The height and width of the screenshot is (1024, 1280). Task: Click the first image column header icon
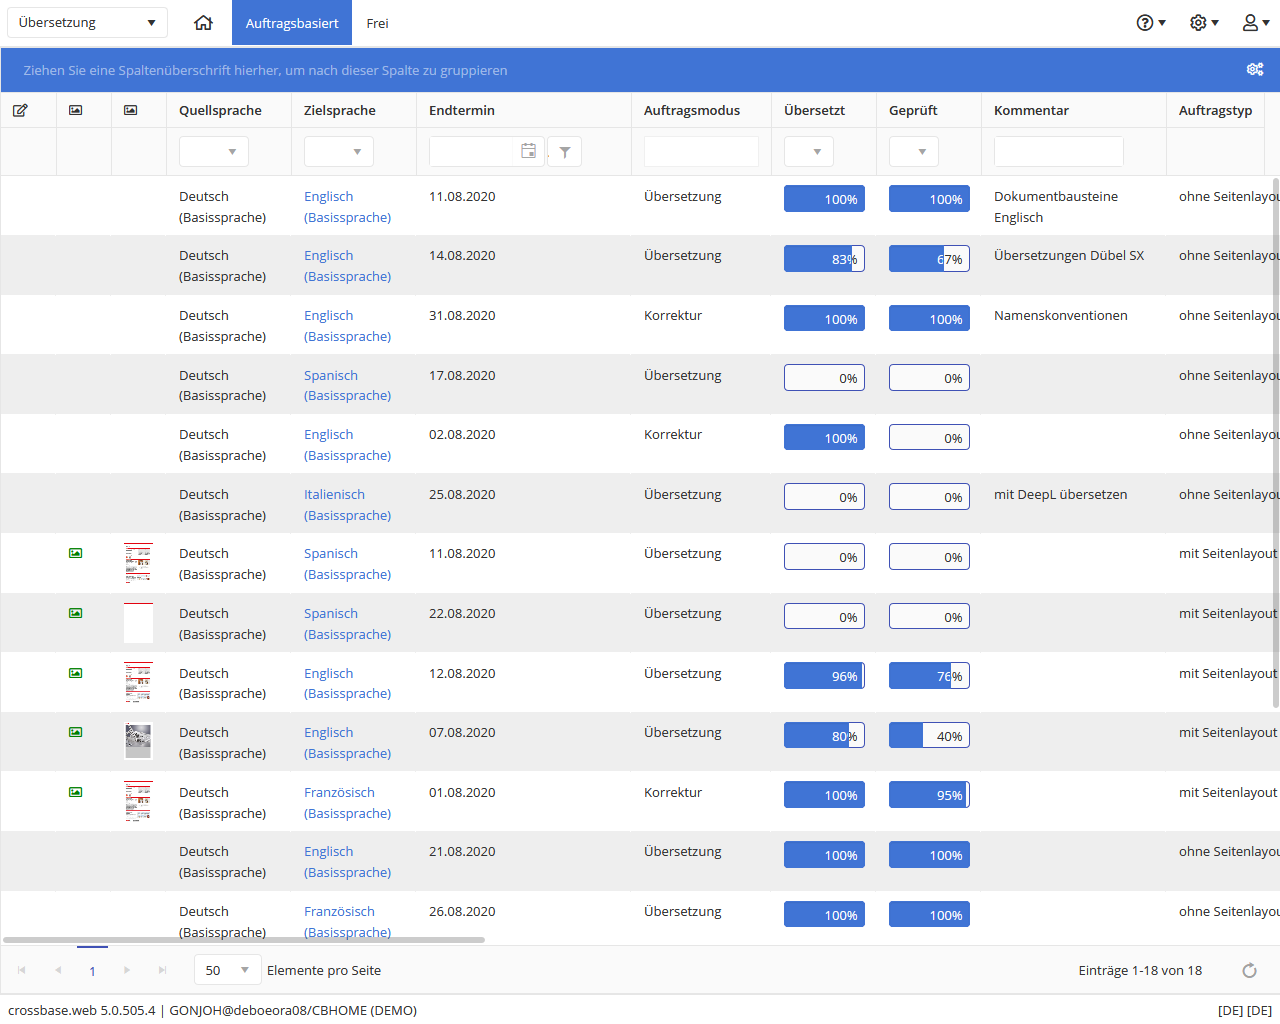pyautogui.click(x=76, y=110)
